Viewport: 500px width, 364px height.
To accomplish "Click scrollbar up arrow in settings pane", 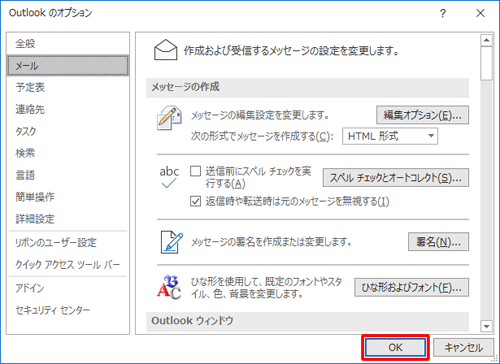I will point(487,40).
